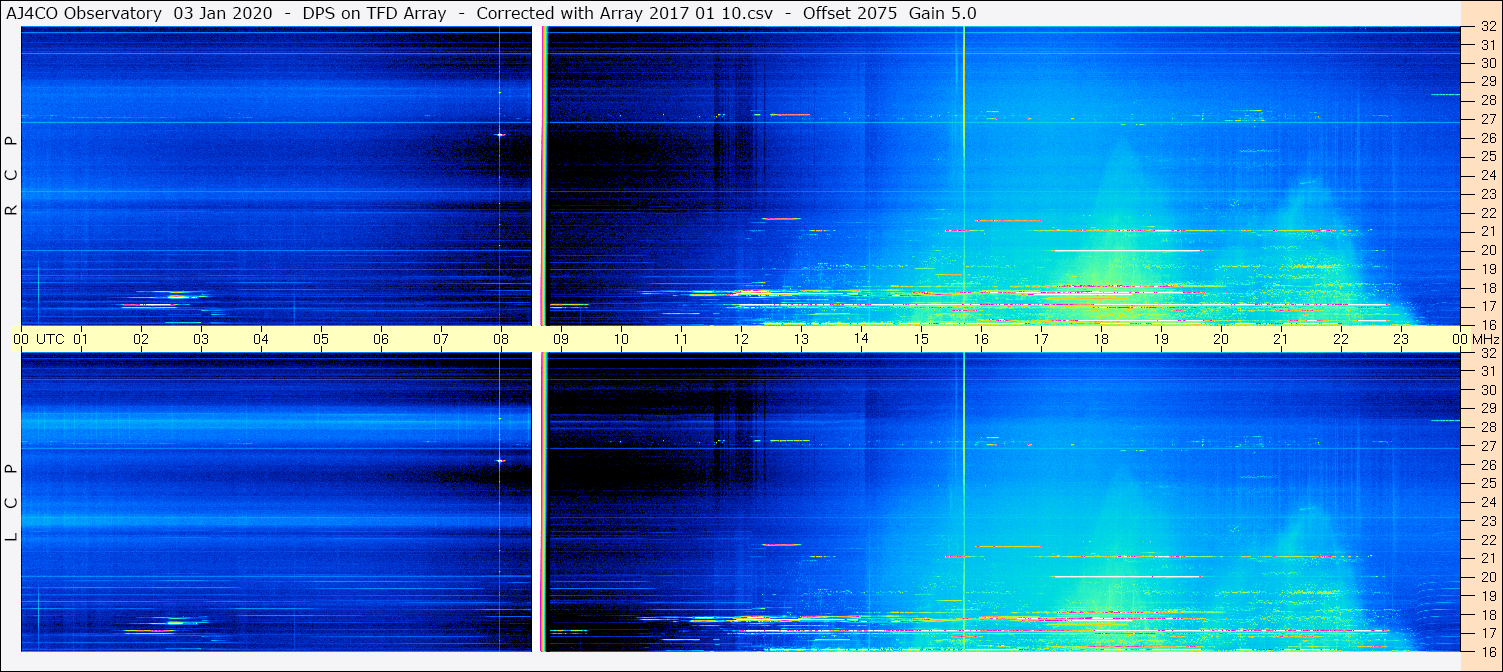The width and height of the screenshot is (1503, 672).
Task: Click the white 20 MHz horizontal streak in LCP panel
Action: [1127, 576]
